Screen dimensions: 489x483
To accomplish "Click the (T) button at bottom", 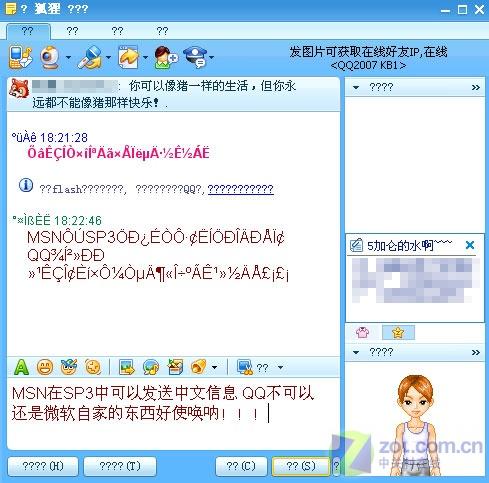I will (x=120, y=466).
